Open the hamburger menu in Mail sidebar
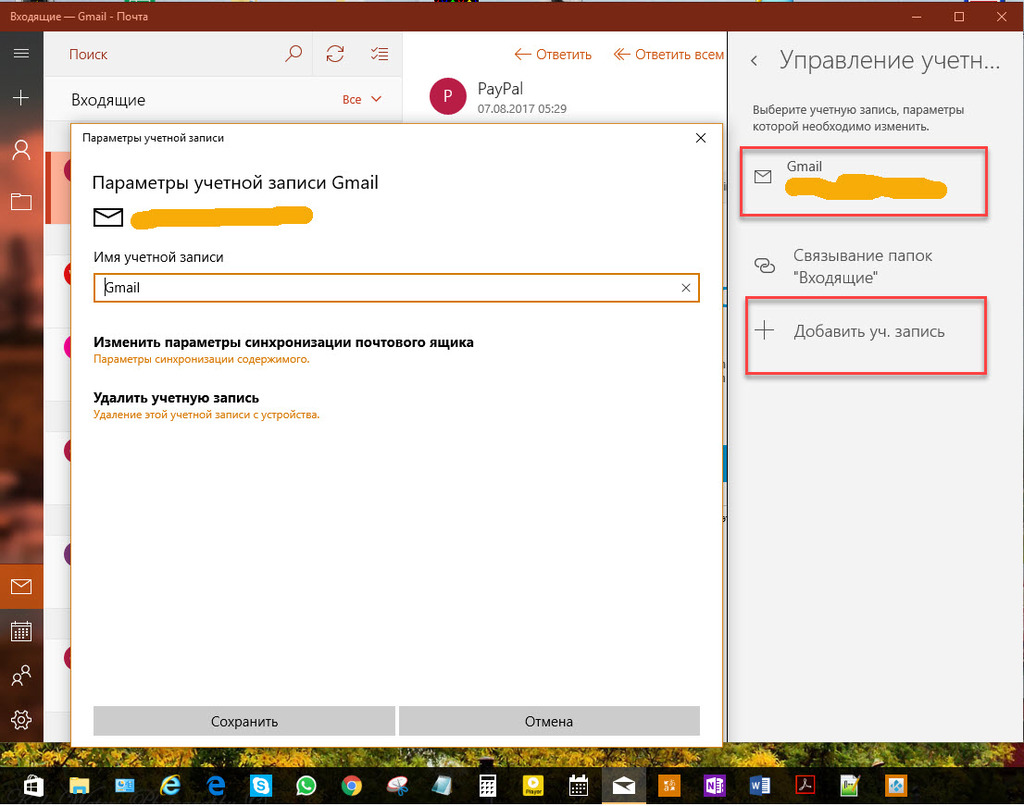1024x806 pixels. pyautogui.click(x=21, y=54)
